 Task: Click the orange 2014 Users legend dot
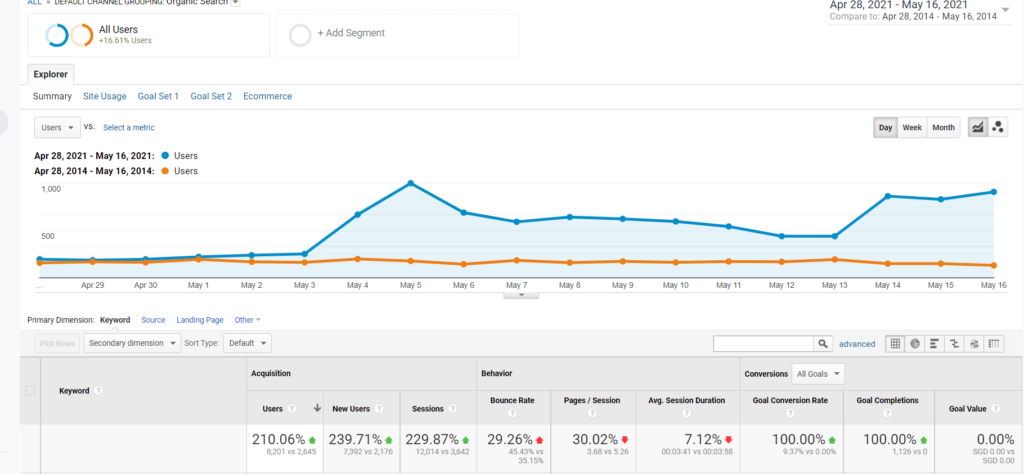click(x=165, y=171)
